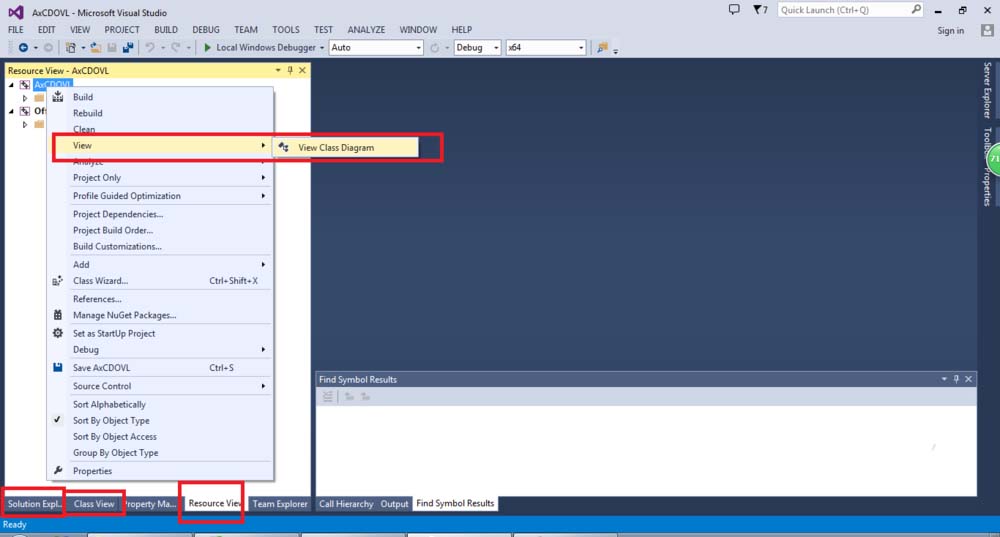Pin the Resource View panel

[x=290, y=71]
